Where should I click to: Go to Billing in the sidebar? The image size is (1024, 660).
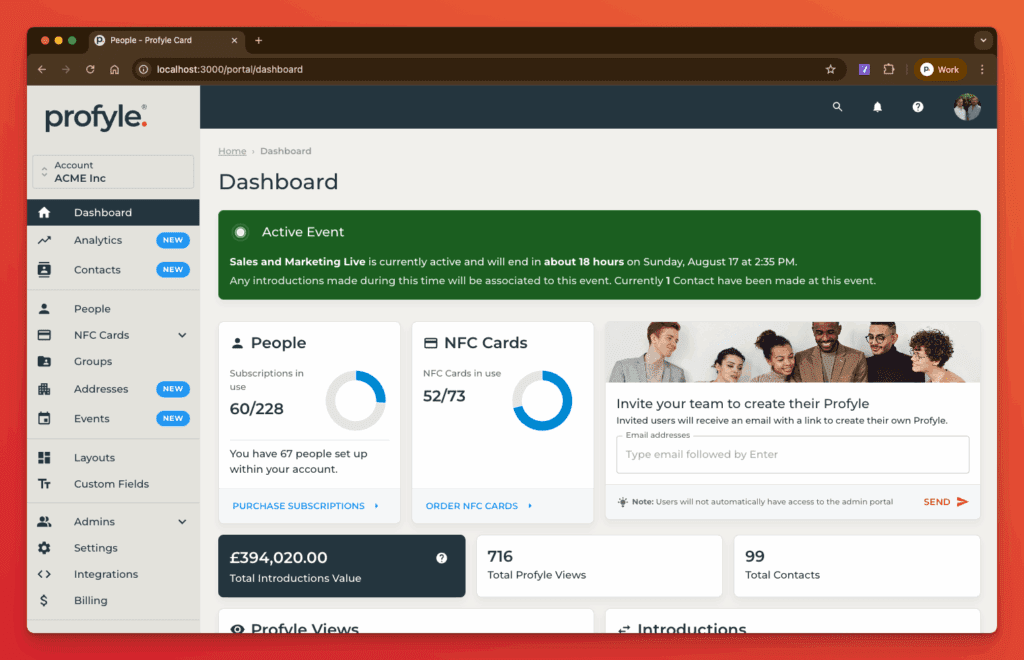[90, 601]
